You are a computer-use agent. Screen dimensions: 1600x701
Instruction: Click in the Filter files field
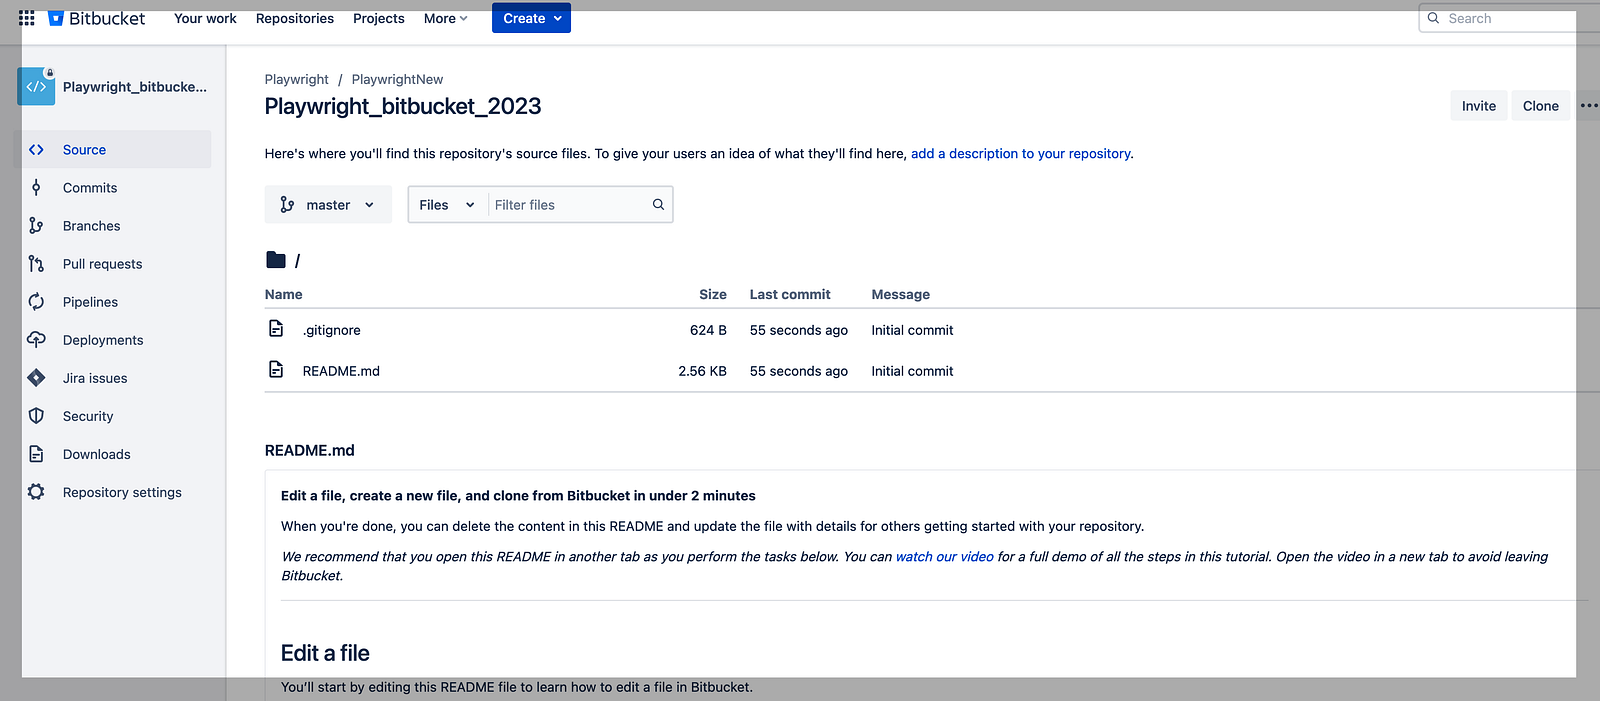(x=568, y=205)
